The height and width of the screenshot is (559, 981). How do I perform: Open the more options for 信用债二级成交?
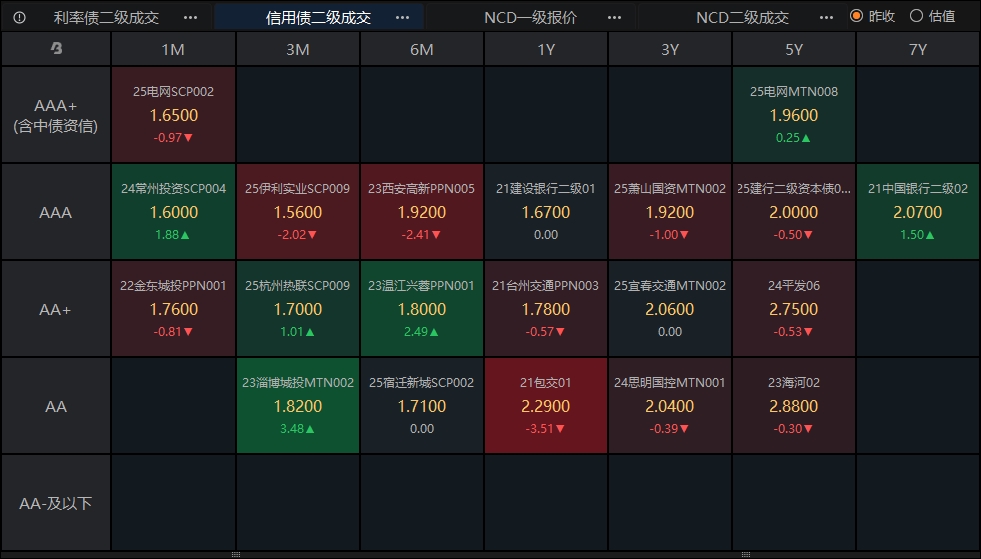pos(403,18)
